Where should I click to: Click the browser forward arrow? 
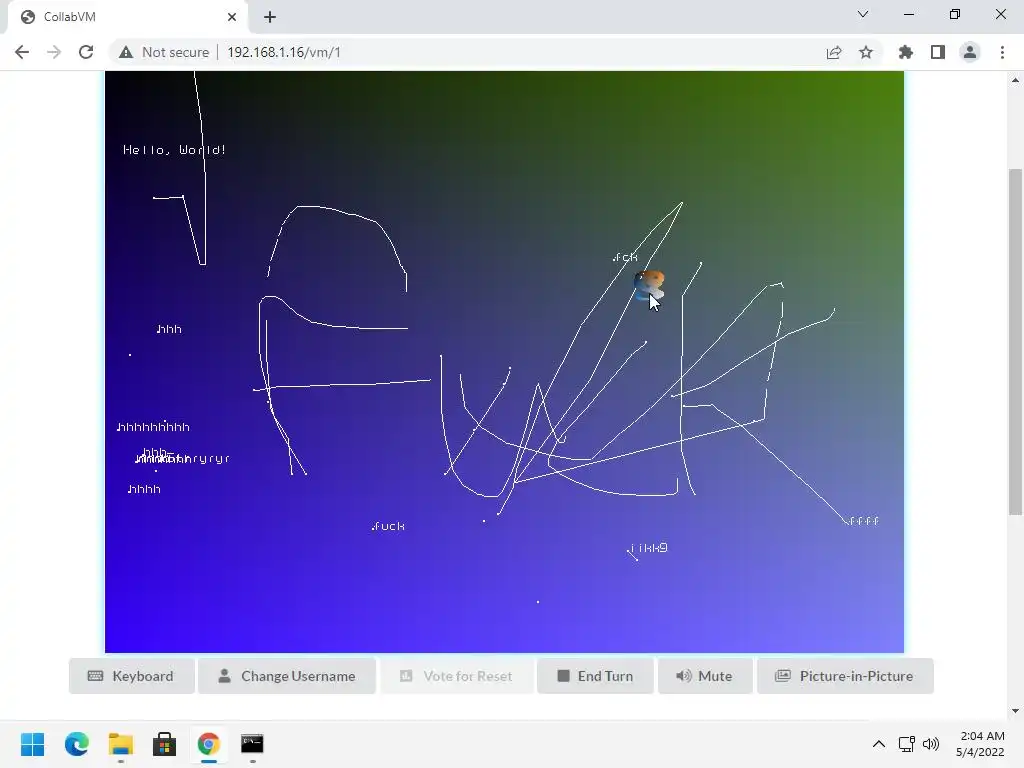[54, 52]
